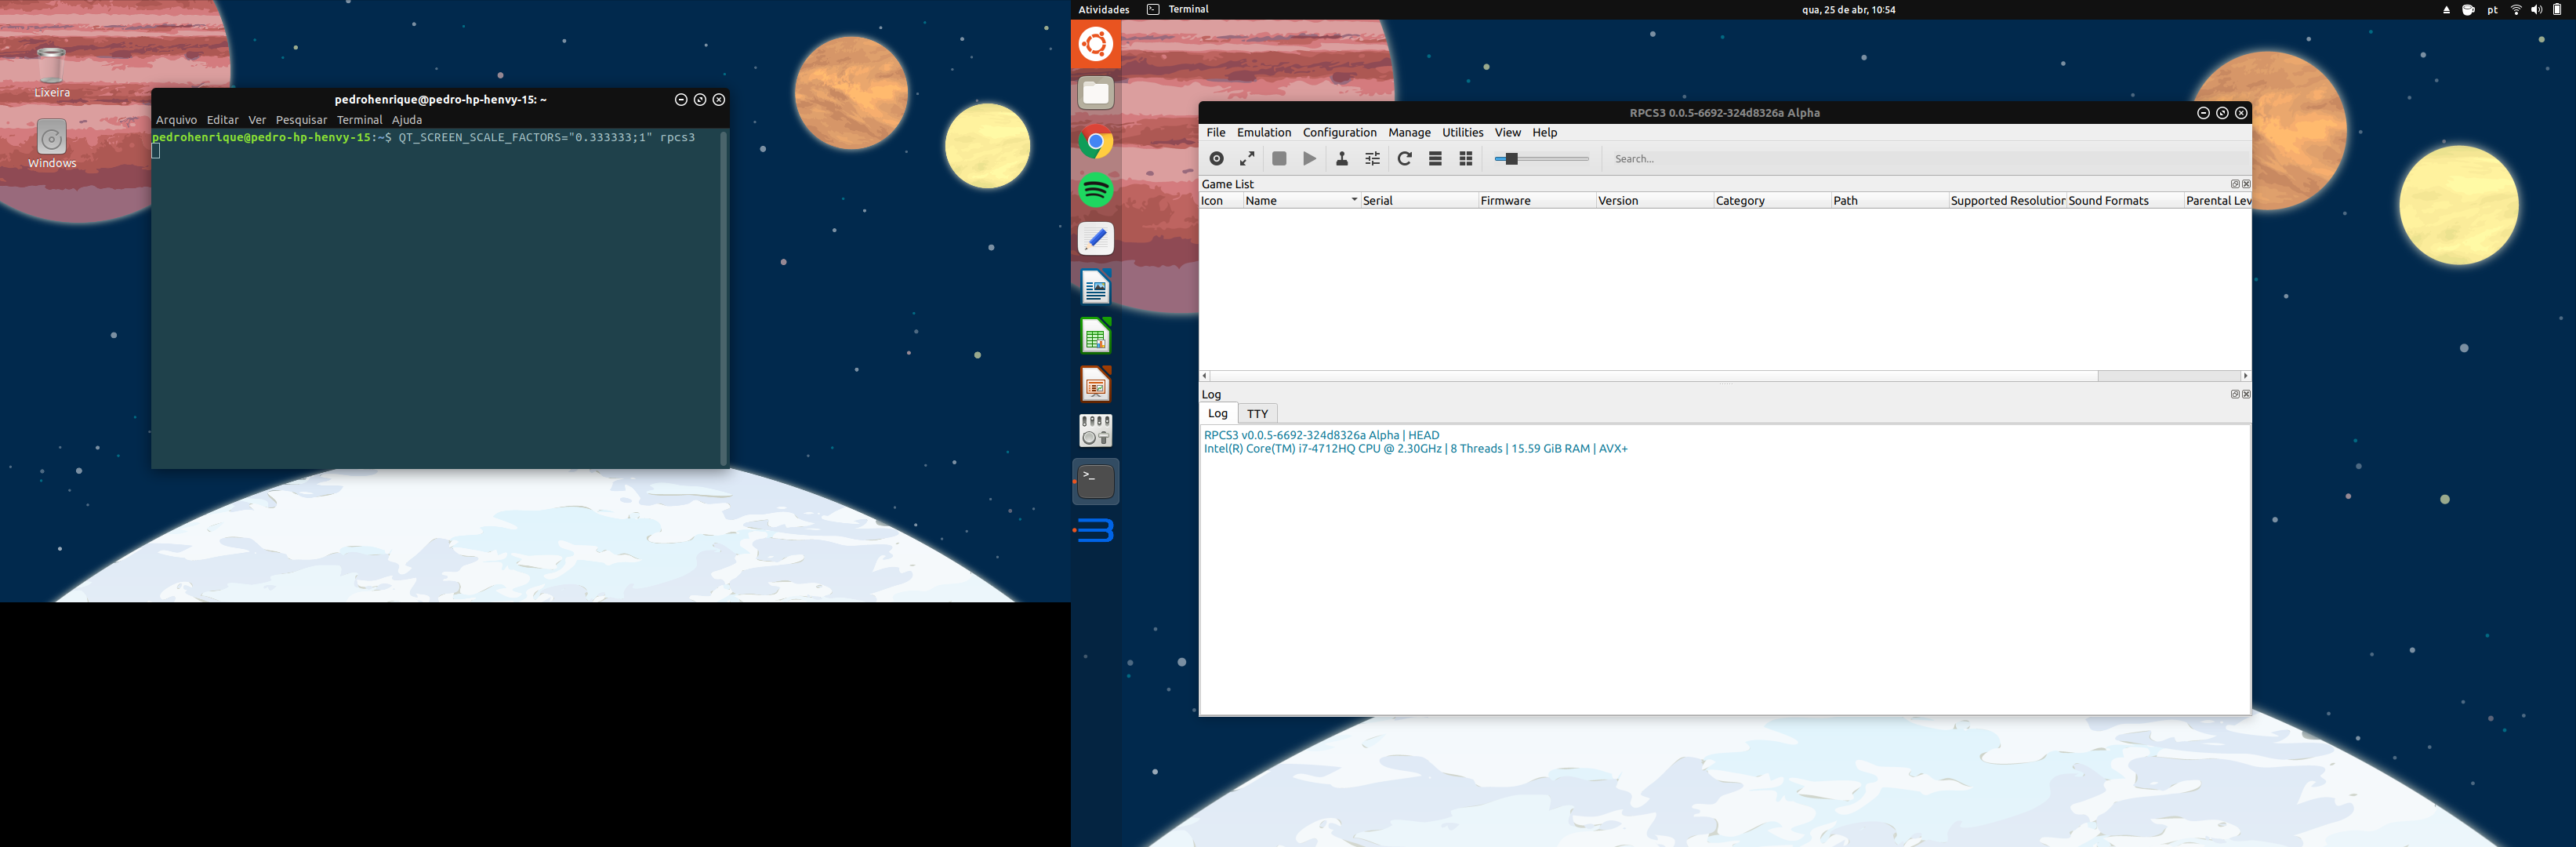Switch game list to grid view mode
Viewport: 2576px width, 847px height.
(1466, 159)
